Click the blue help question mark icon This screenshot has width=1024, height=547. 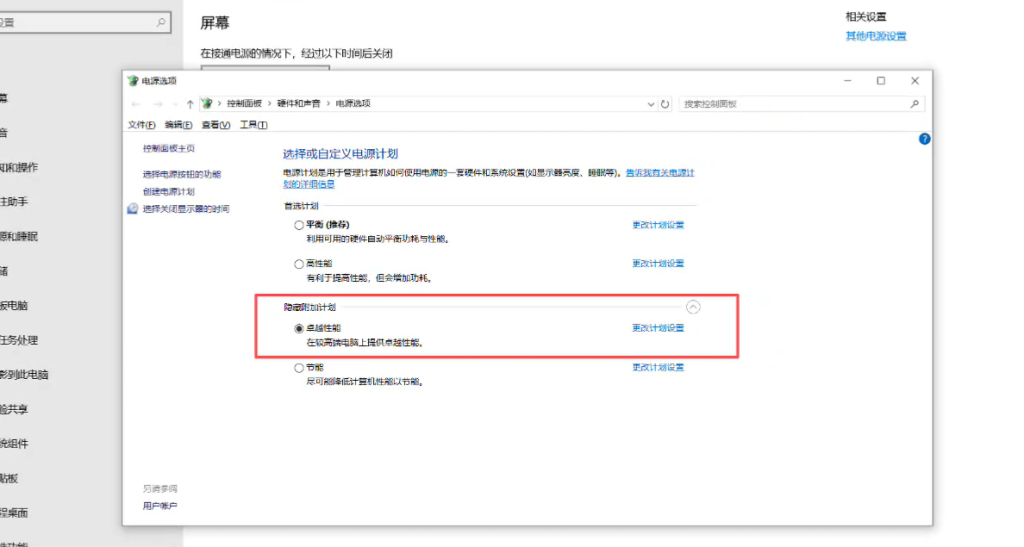point(924,139)
